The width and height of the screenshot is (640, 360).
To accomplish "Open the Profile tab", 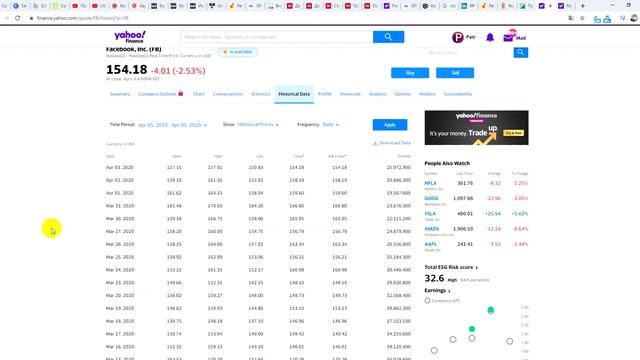I will point(325,94).
